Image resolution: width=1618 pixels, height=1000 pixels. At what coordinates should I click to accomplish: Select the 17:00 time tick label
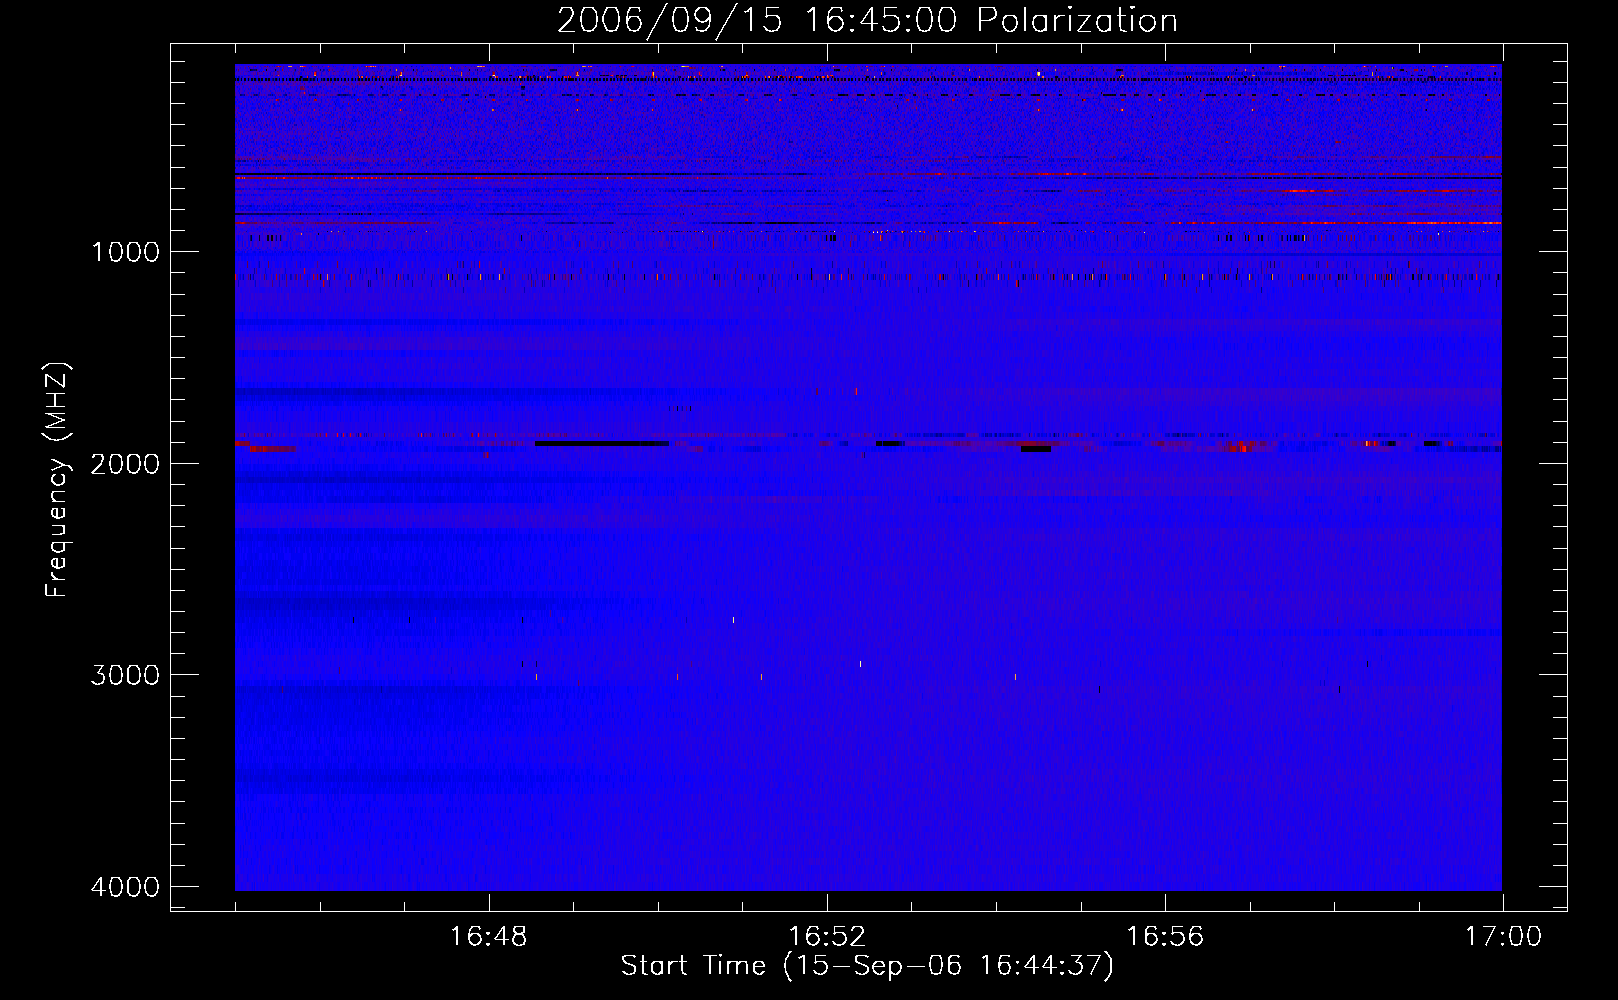click(1503, 937)
